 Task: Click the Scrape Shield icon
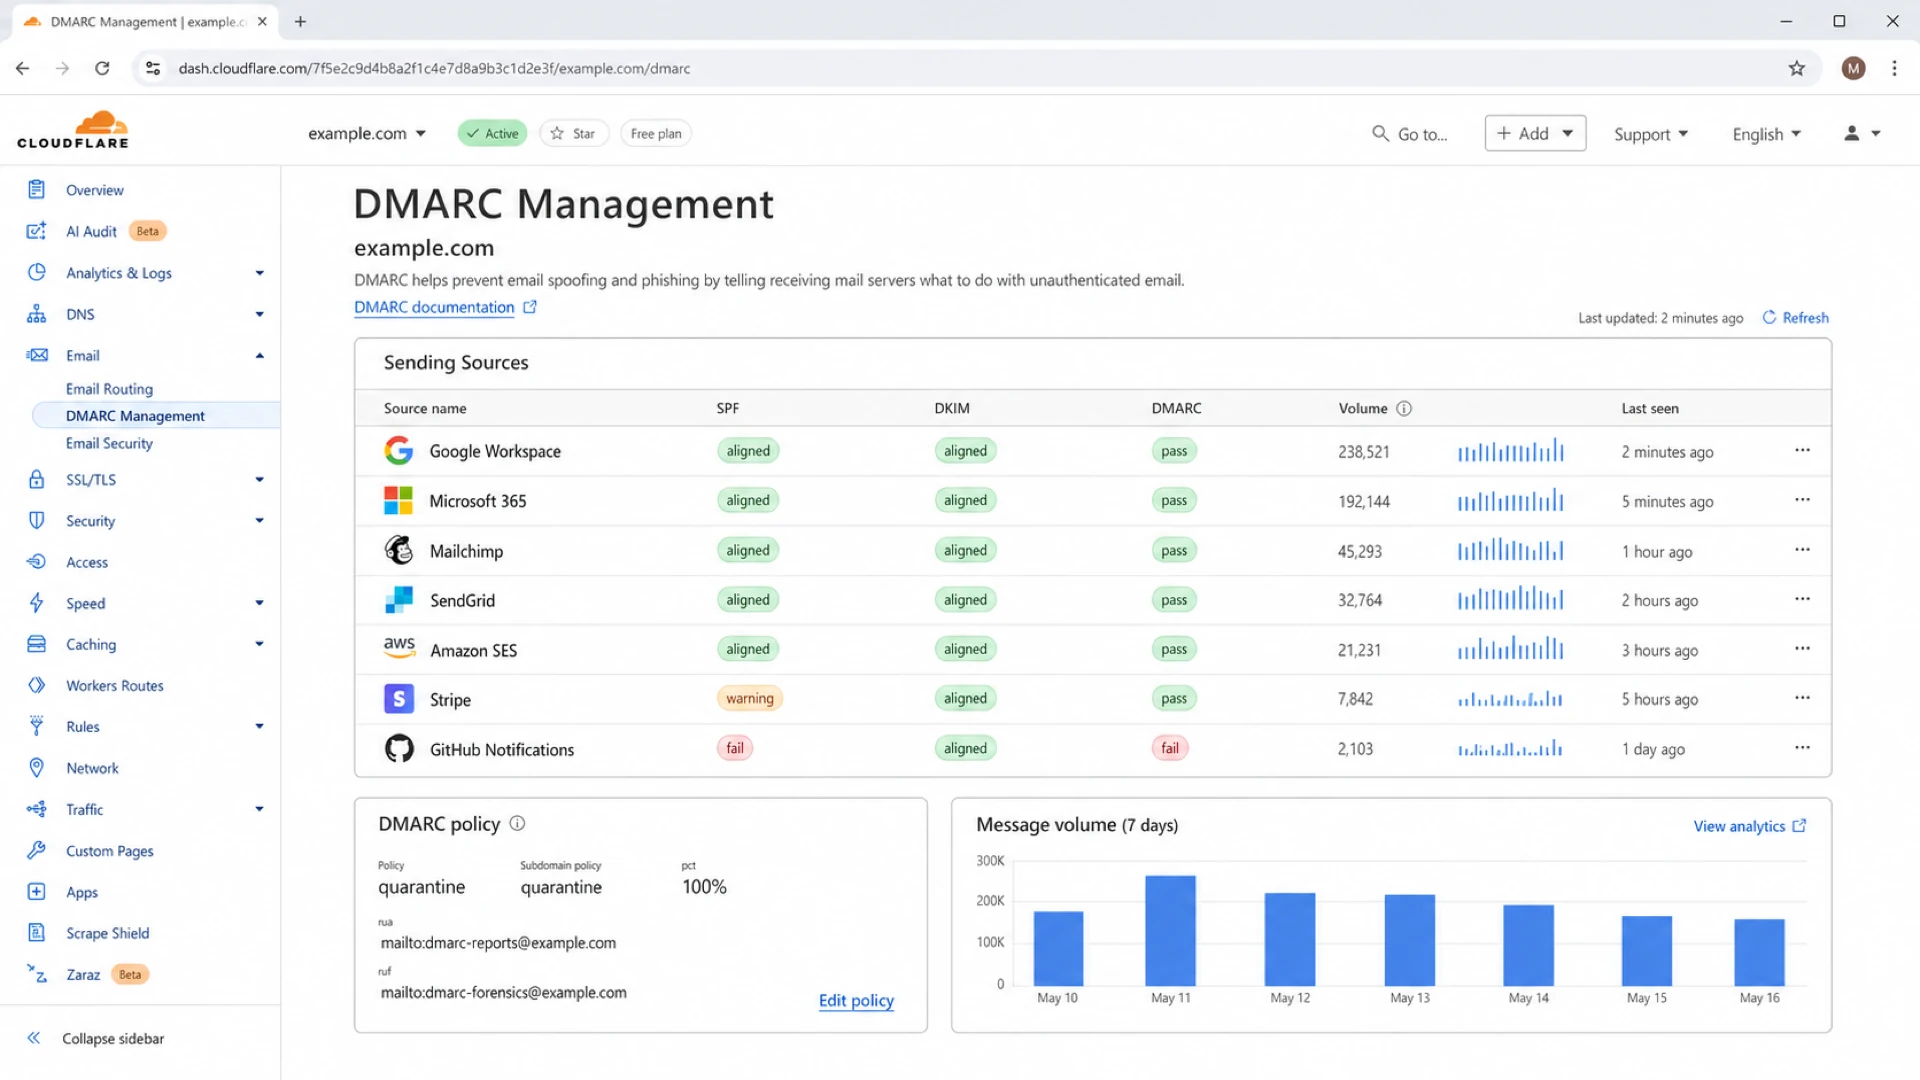37,933
